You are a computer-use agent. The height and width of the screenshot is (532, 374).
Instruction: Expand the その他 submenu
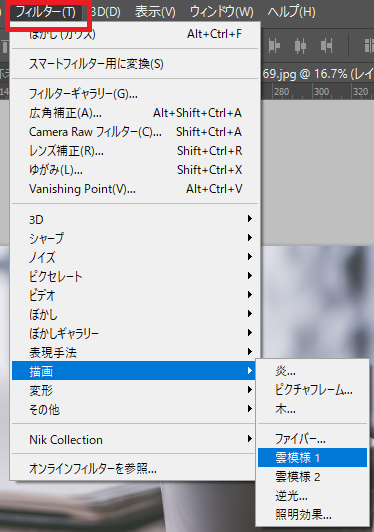[x=134, y=410]
